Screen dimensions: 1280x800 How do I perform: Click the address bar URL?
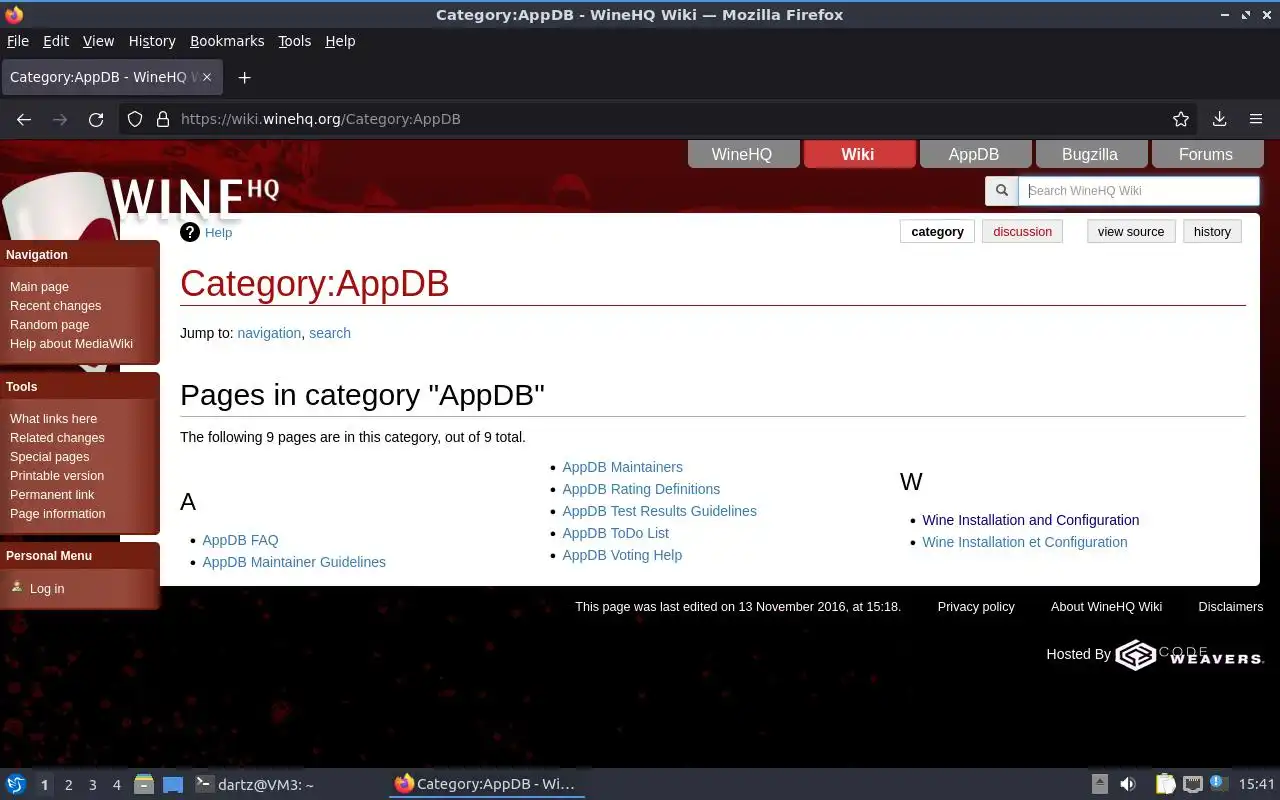point(320,119)
